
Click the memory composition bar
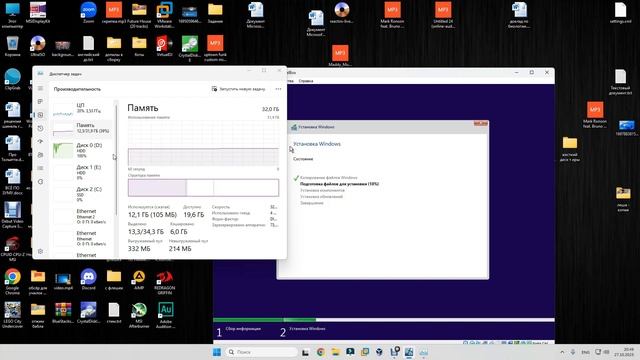[203, 188]
